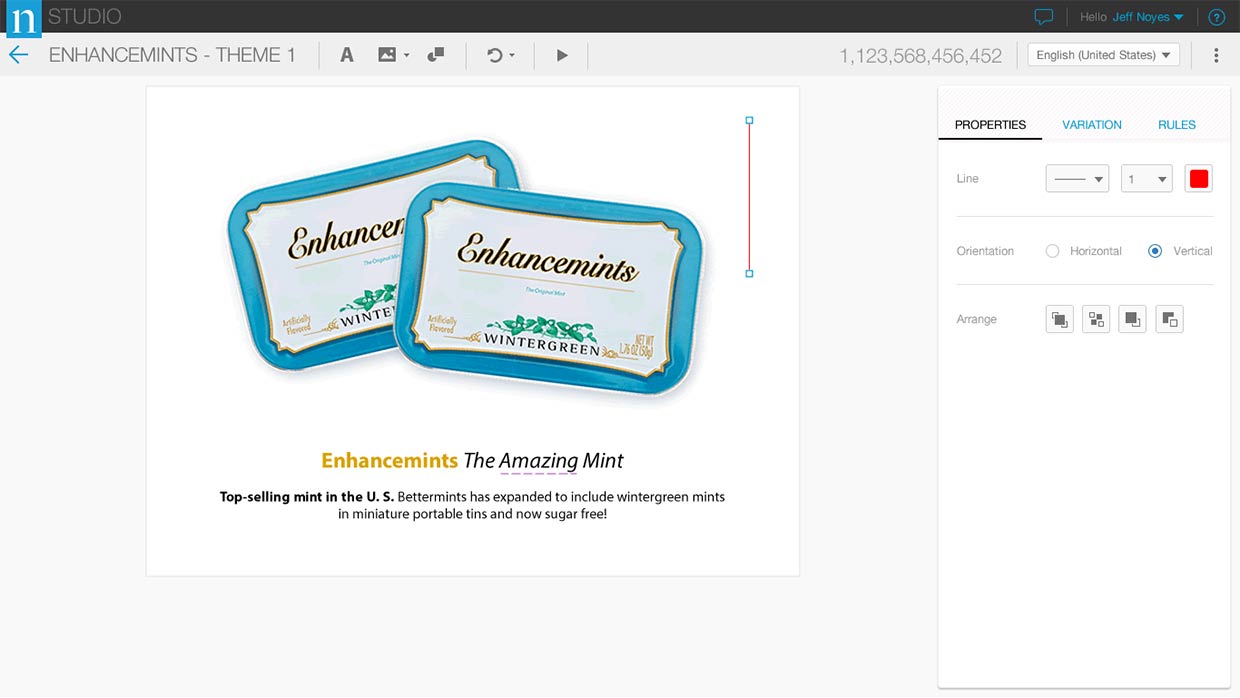Open the chat feedback icon
The image size is (1240, 698).
point(1044,17)
